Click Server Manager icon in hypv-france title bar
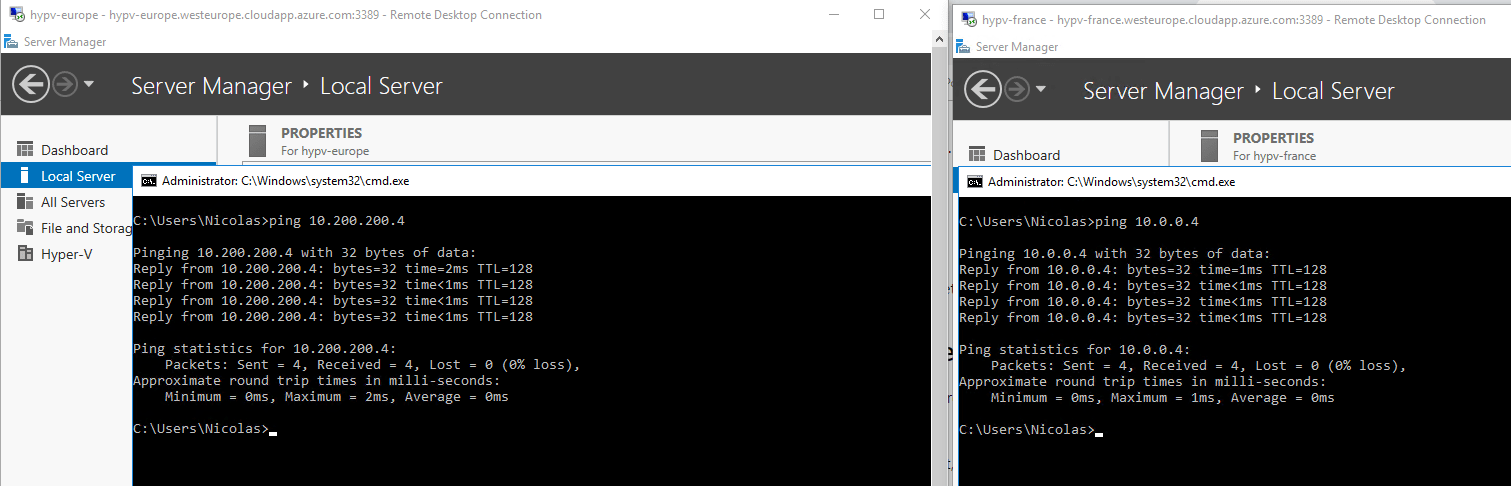Screen dimensions: 1511x486 [963, 46]
